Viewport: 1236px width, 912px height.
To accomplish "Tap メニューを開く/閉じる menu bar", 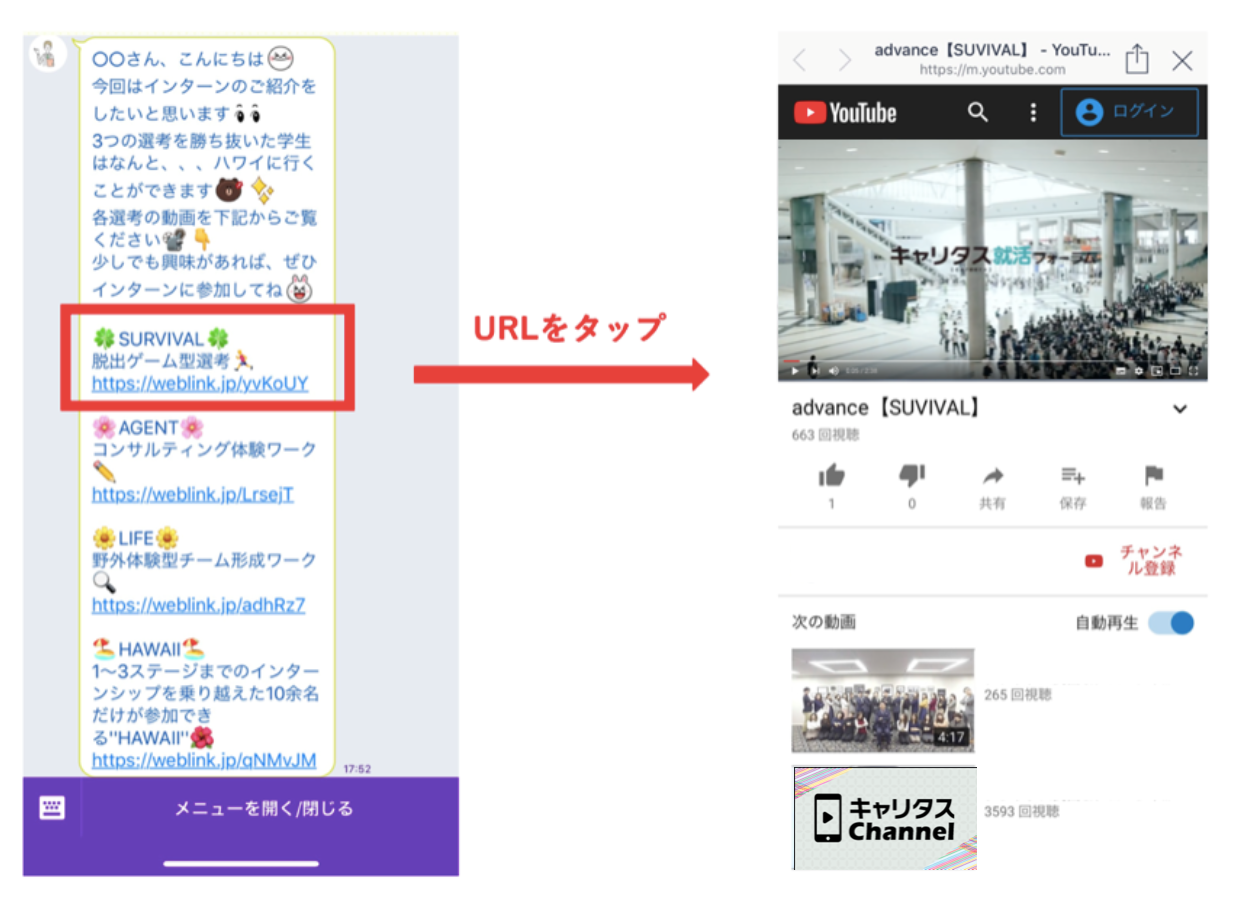I will (265, 808).
